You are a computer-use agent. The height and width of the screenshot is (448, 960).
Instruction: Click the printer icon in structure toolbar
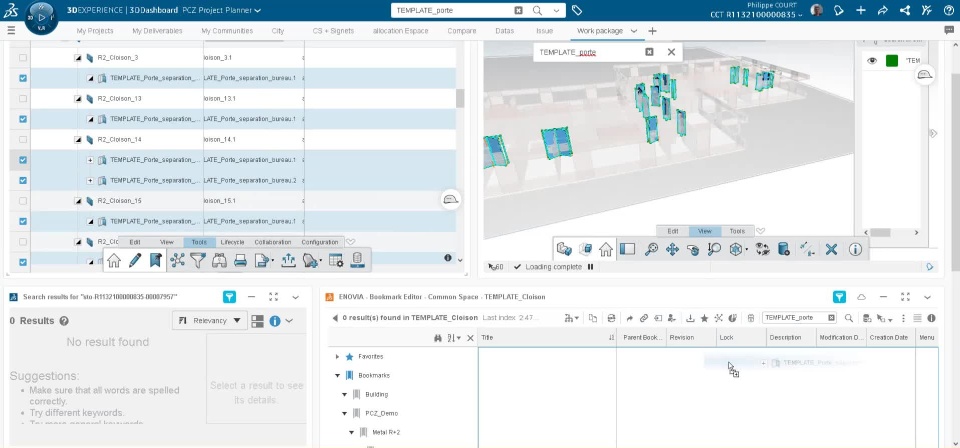[x=240, y=260]
